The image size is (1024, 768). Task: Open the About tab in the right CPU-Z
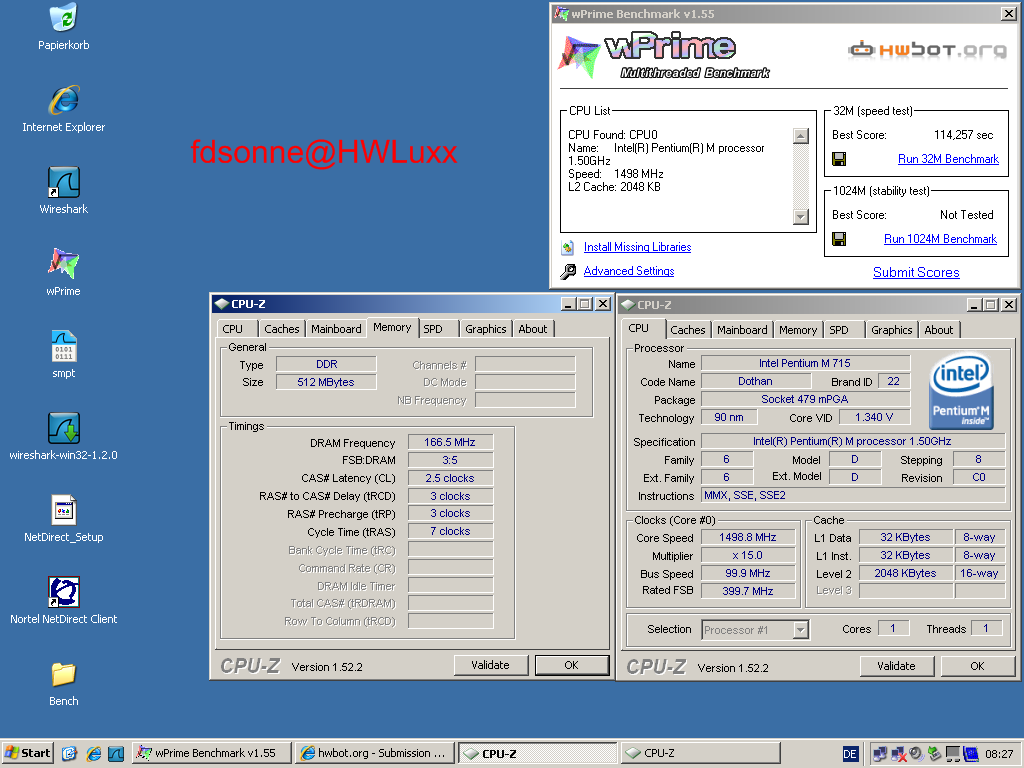click(938, 330)
